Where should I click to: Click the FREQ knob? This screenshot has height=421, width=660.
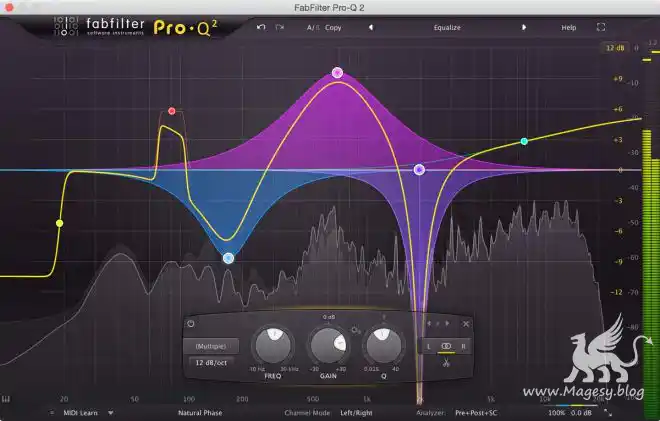(273, 346)
